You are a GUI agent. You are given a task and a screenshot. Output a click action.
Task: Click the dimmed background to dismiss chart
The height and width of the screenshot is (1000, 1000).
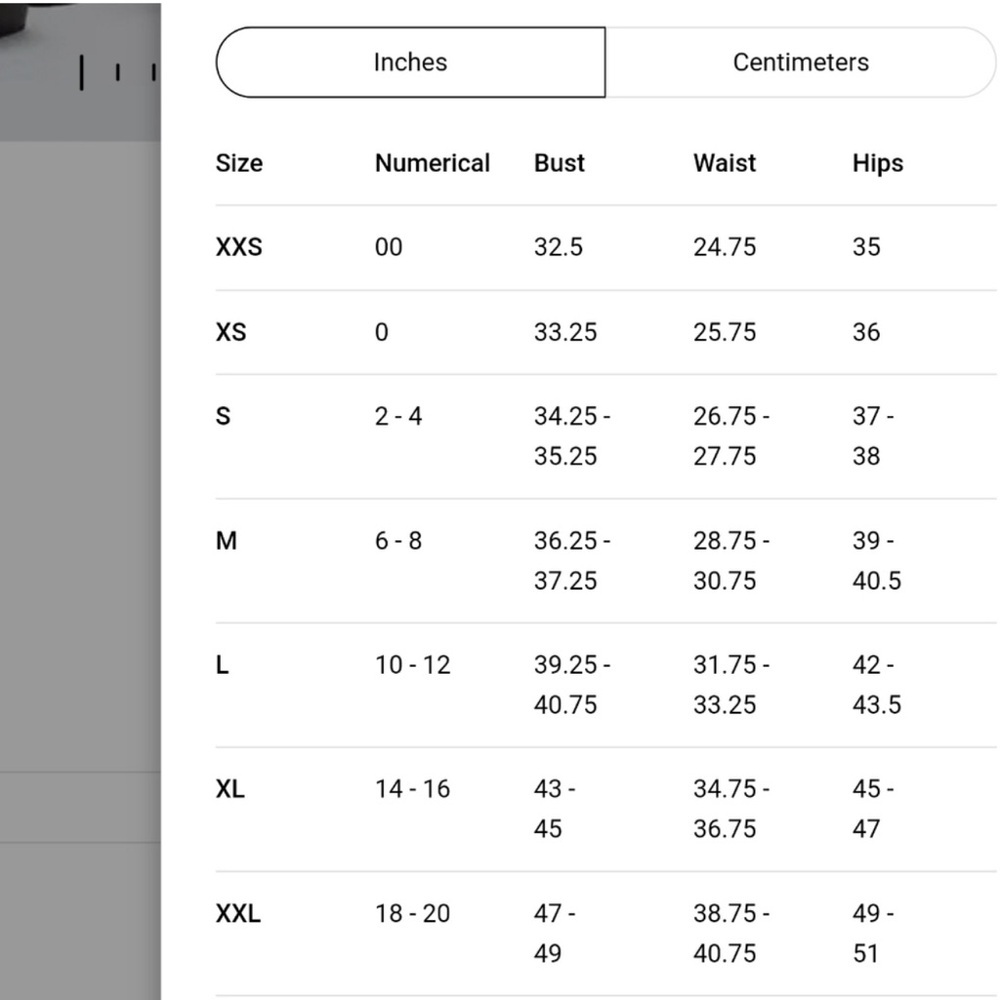[x=80, y=510]
